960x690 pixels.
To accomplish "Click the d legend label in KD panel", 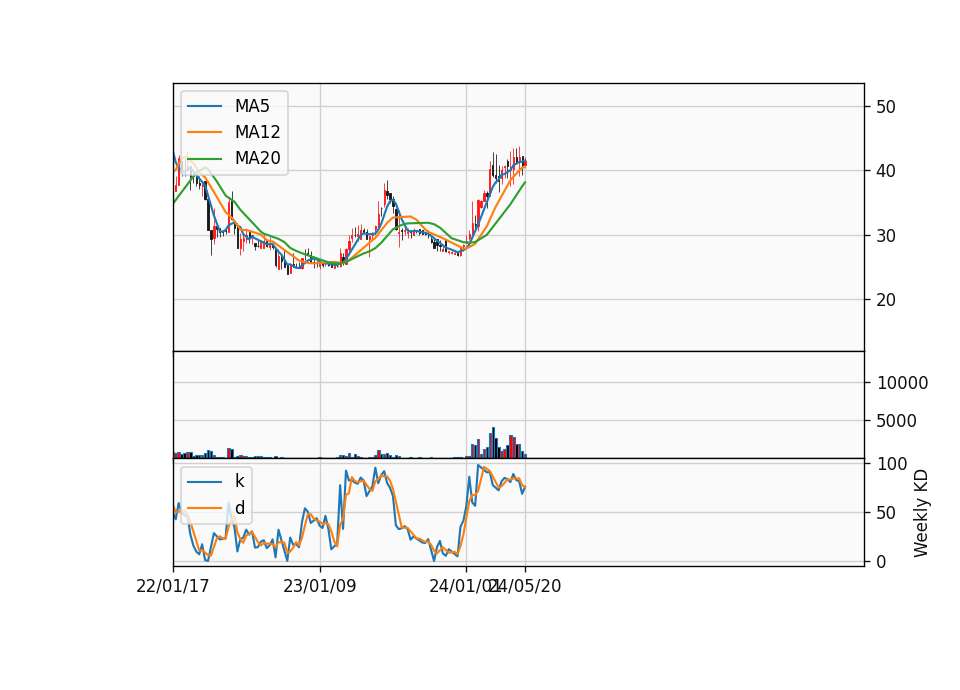I will tap(240, 508).
